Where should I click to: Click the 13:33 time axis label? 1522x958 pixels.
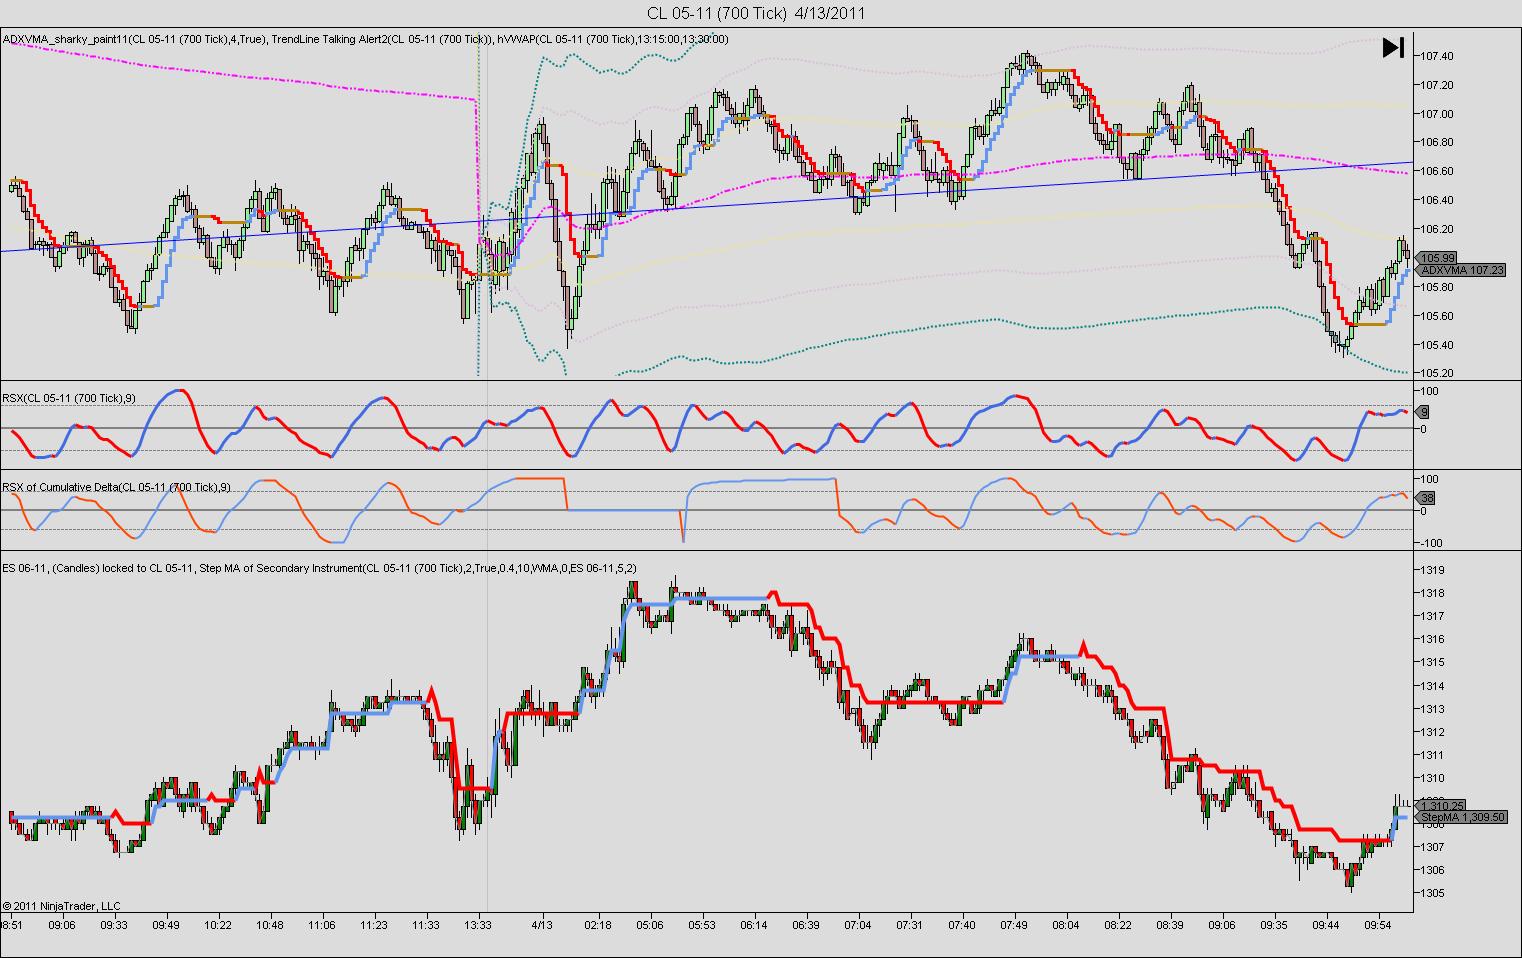(x=478, y=925)
